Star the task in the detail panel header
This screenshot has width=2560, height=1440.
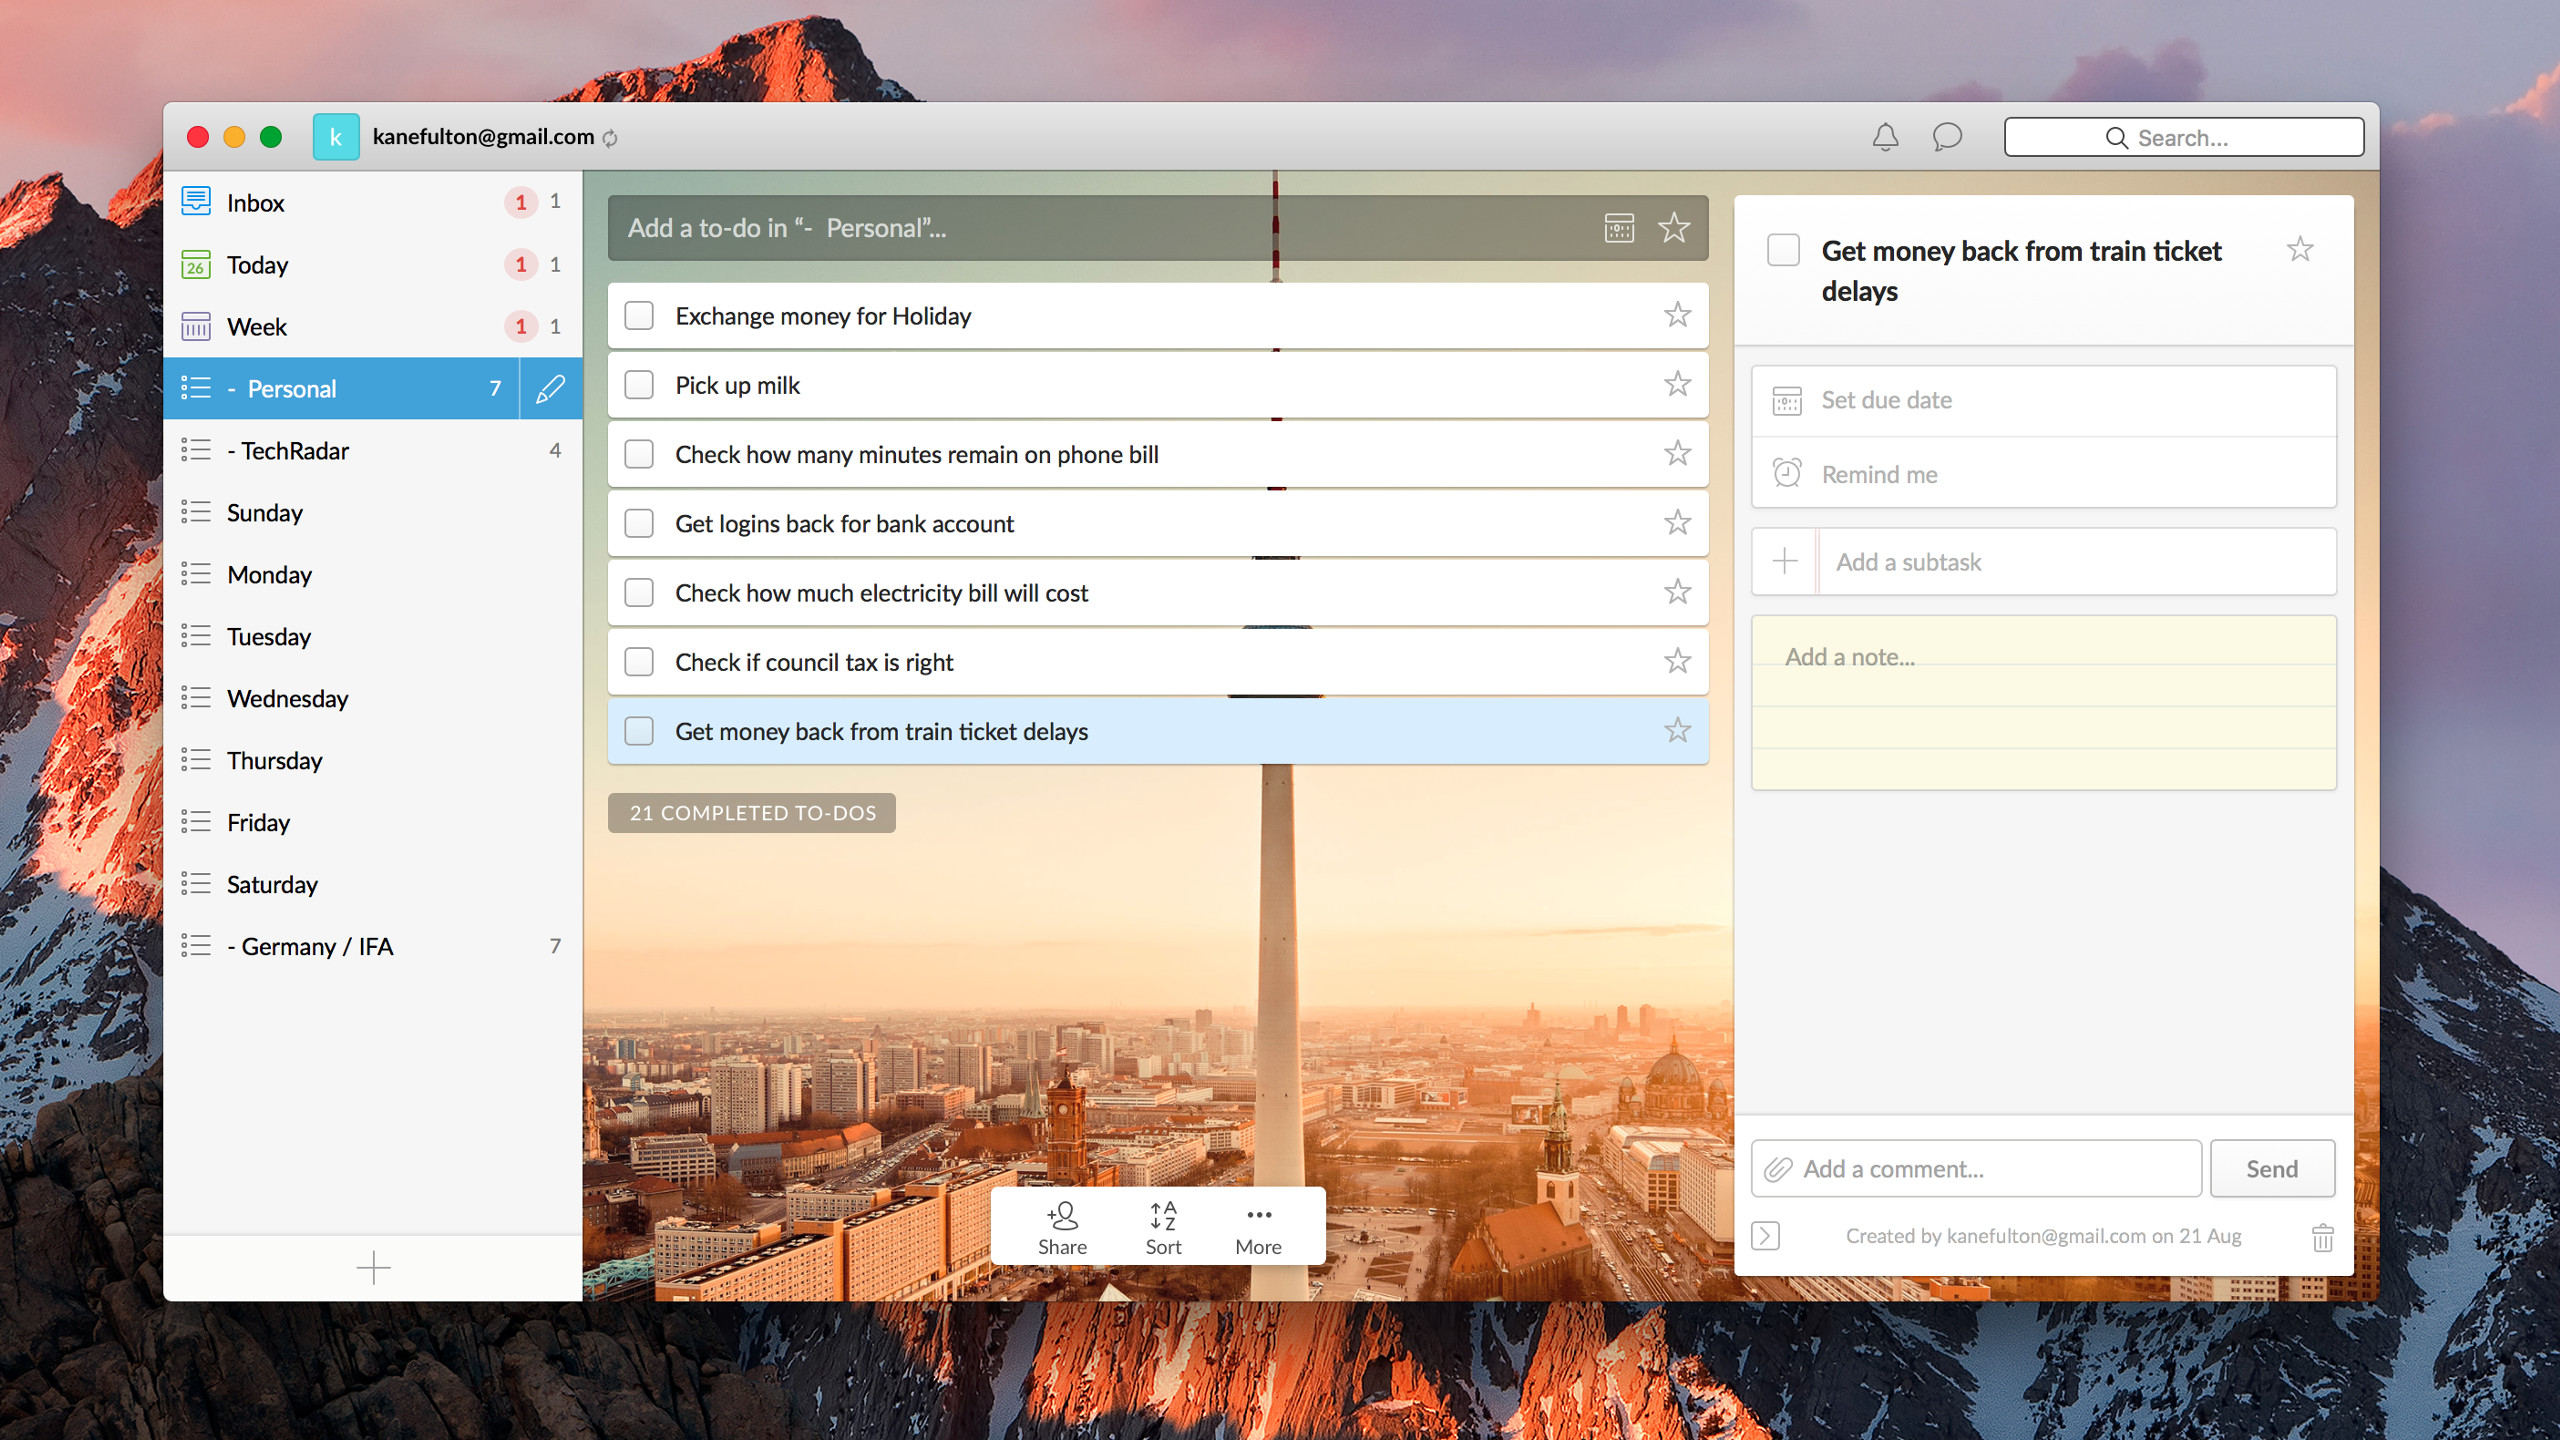[2300, 249]
